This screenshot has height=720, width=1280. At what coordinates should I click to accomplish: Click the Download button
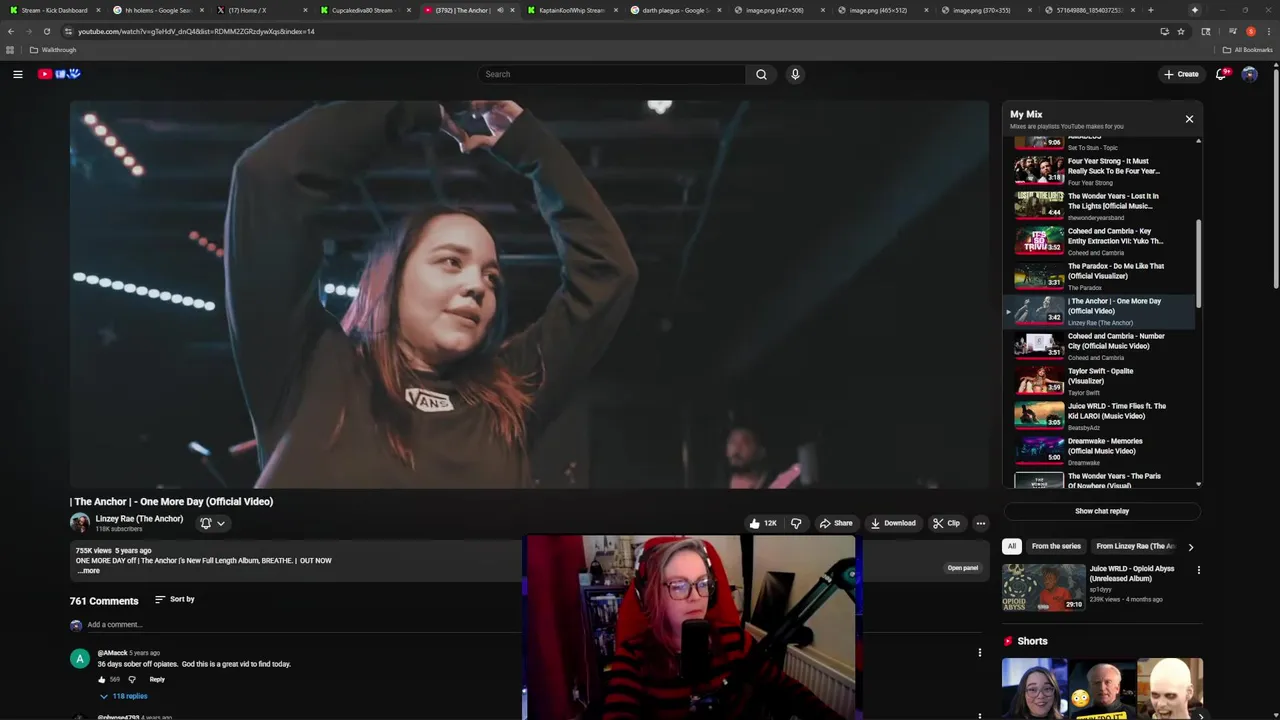coord(893,523)
